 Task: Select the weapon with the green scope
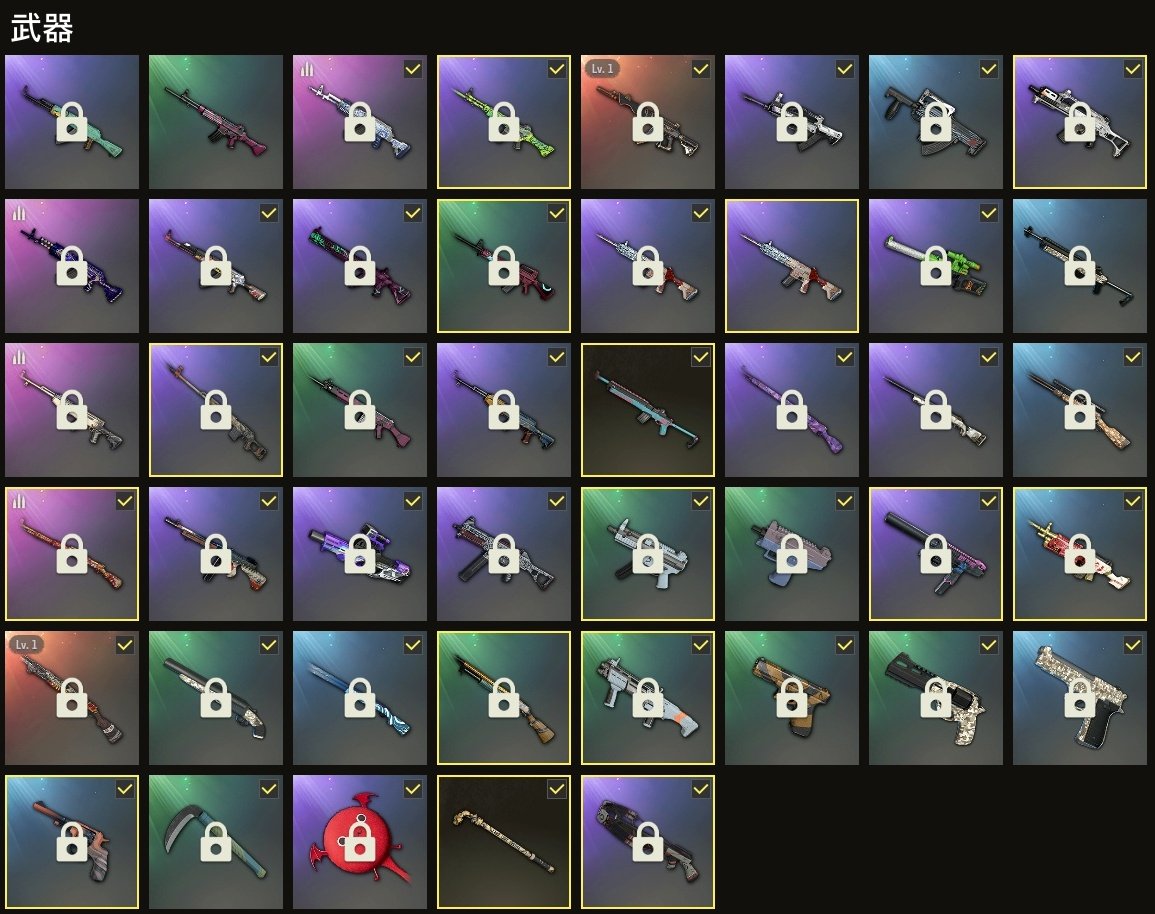pyautogui.click(x=935, y=266)
